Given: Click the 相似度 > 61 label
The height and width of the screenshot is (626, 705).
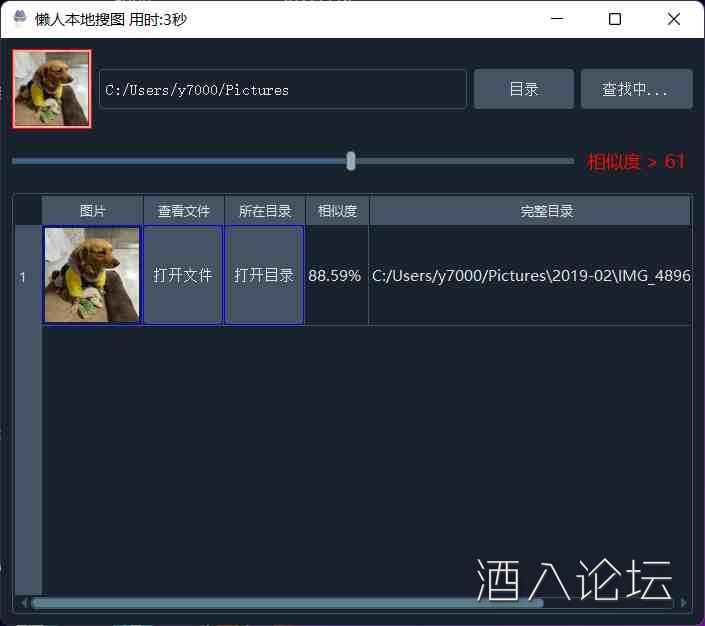Looking at the screenshot, I should 636,161.
